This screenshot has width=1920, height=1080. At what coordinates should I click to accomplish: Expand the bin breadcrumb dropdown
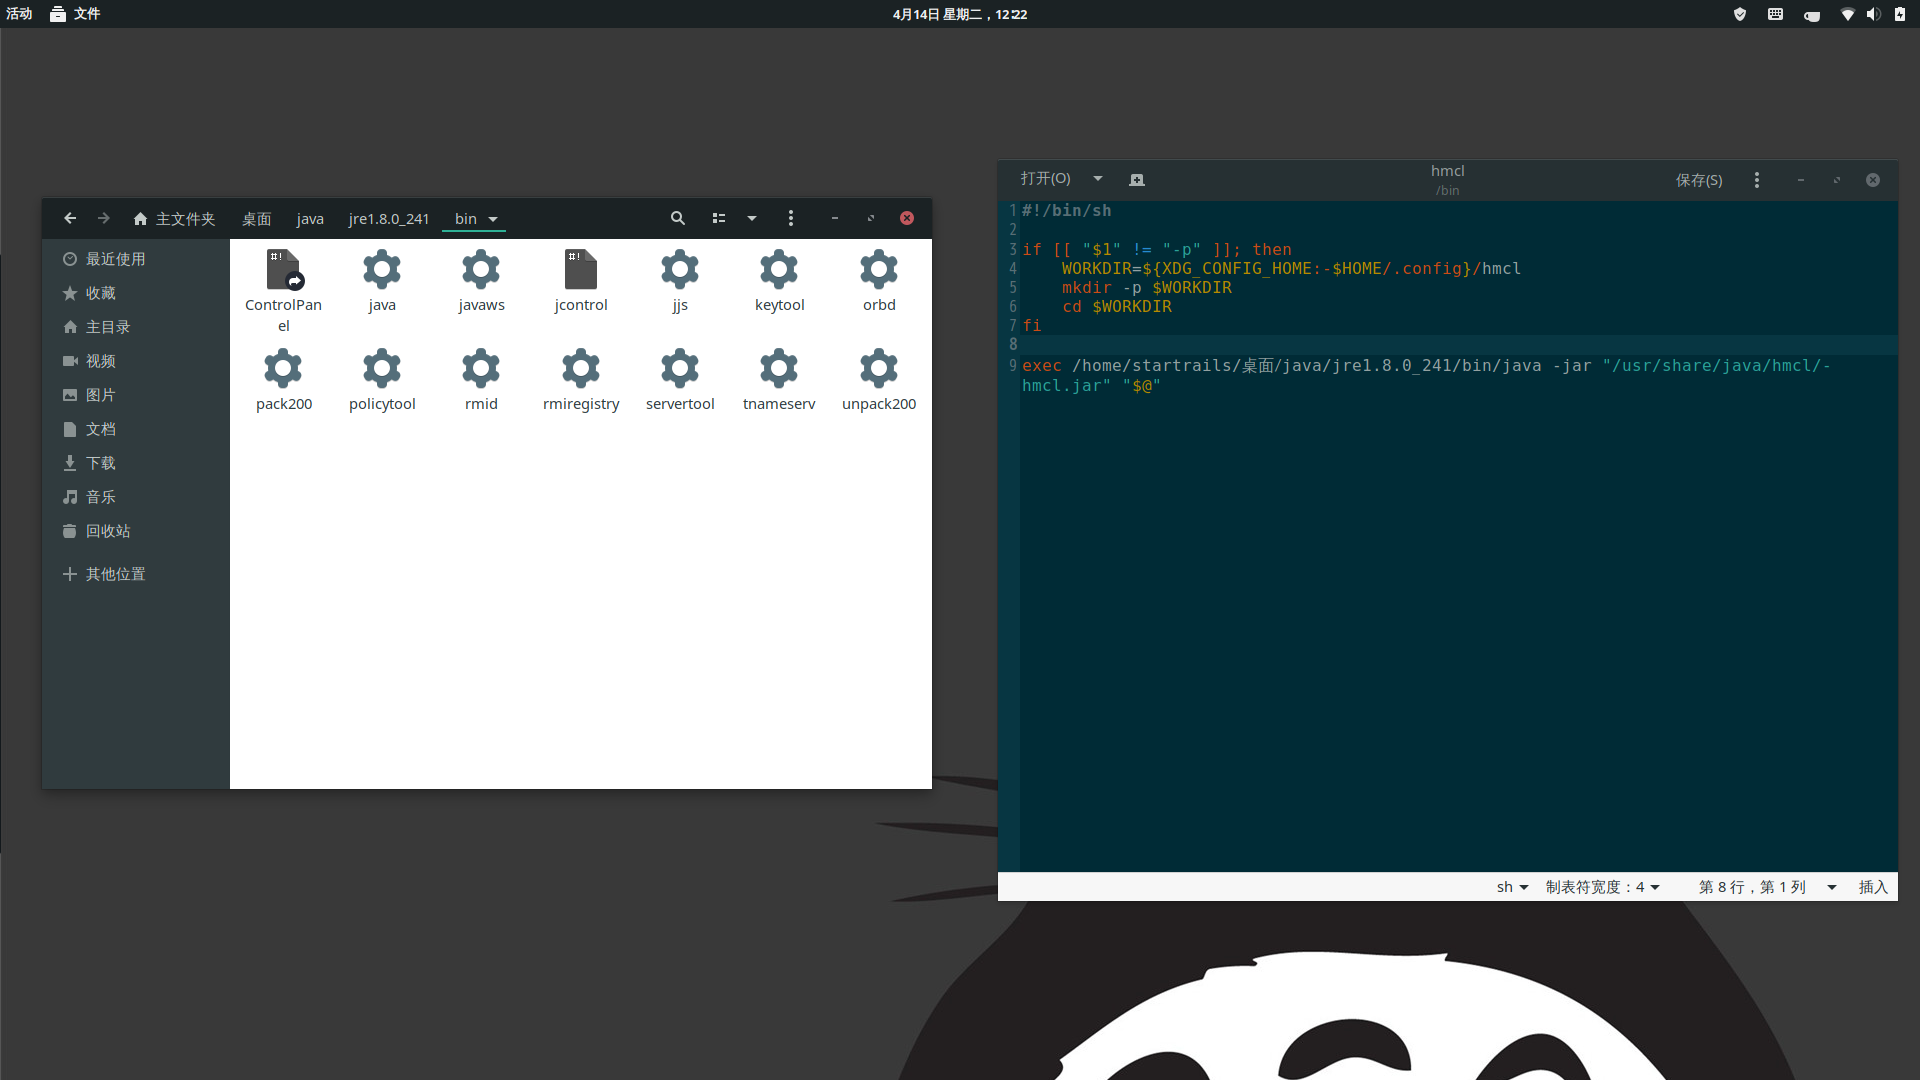click(491, 218)
